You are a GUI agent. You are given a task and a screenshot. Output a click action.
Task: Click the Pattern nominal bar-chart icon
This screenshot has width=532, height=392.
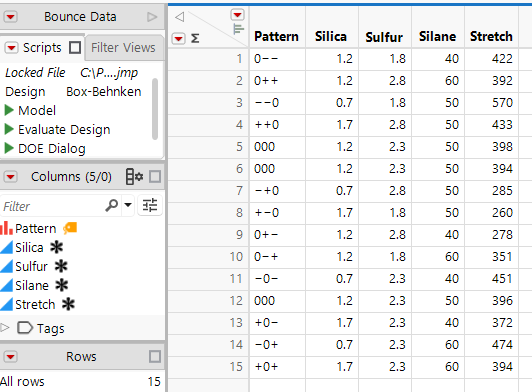[6, 228]
